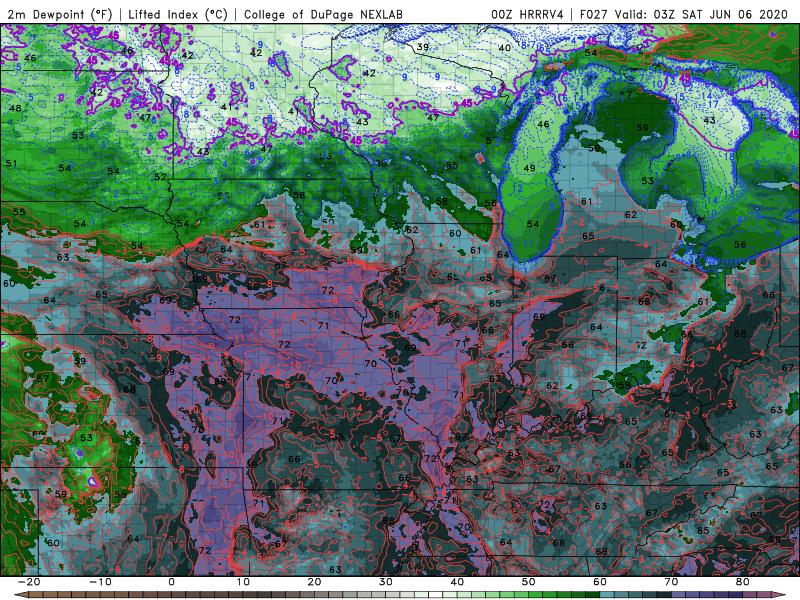The width and height of the screenshot is (800, 600).
Task: Click the 20 label on the color scale
Action: (314, 582)
